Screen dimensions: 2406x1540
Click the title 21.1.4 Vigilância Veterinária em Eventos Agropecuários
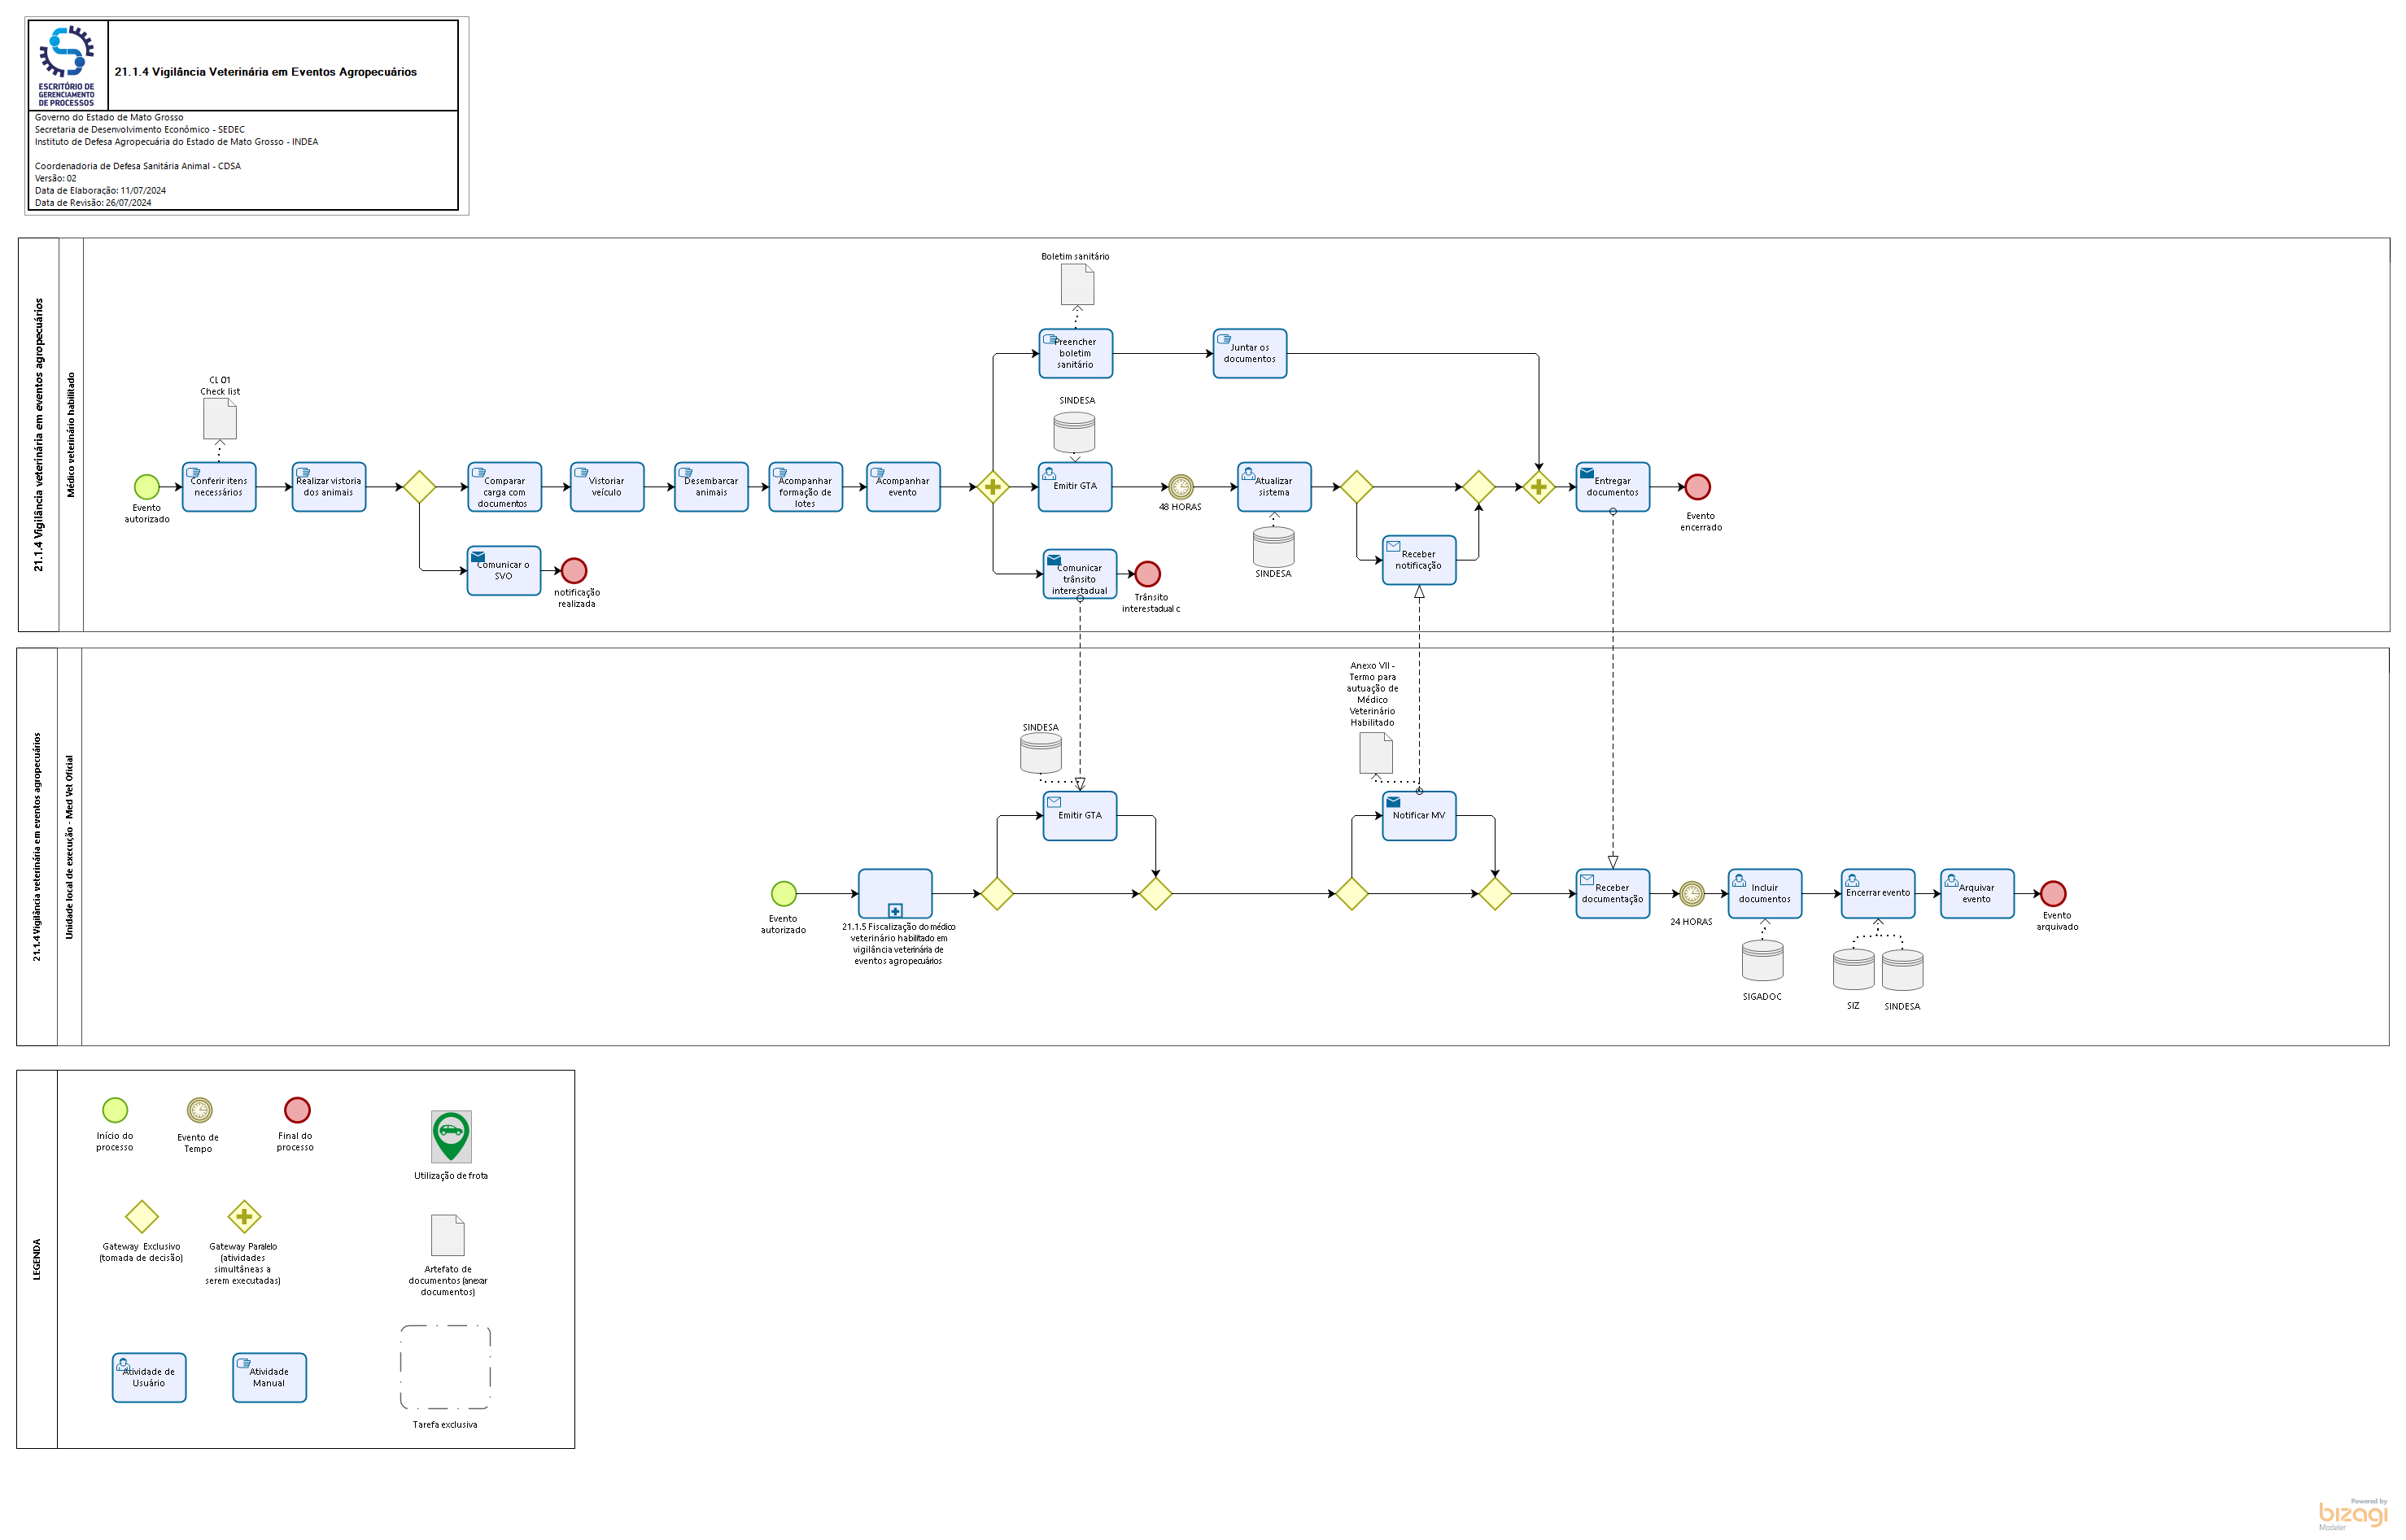[x=266, y=72]
